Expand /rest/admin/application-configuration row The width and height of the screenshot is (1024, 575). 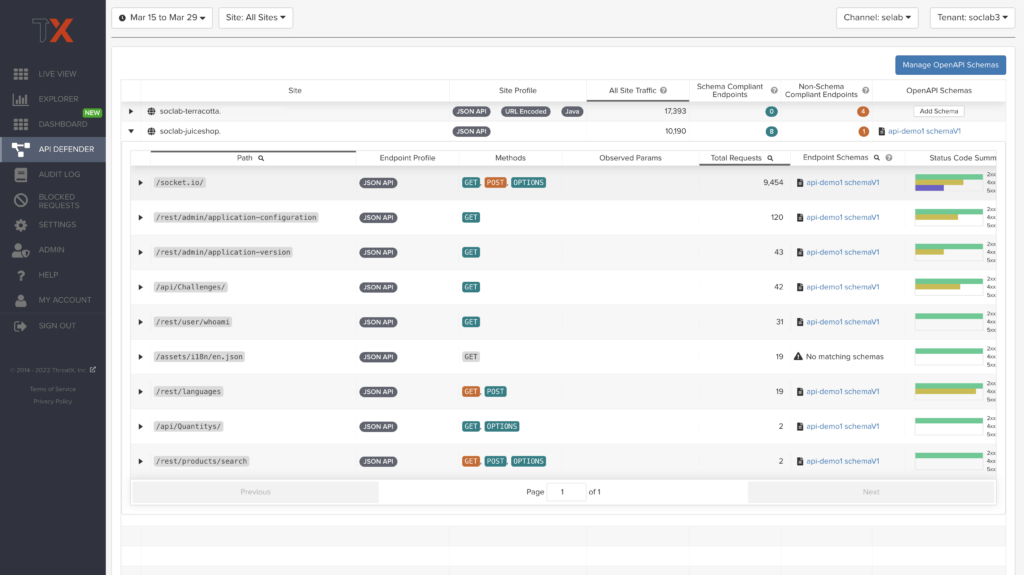(140, 218)
